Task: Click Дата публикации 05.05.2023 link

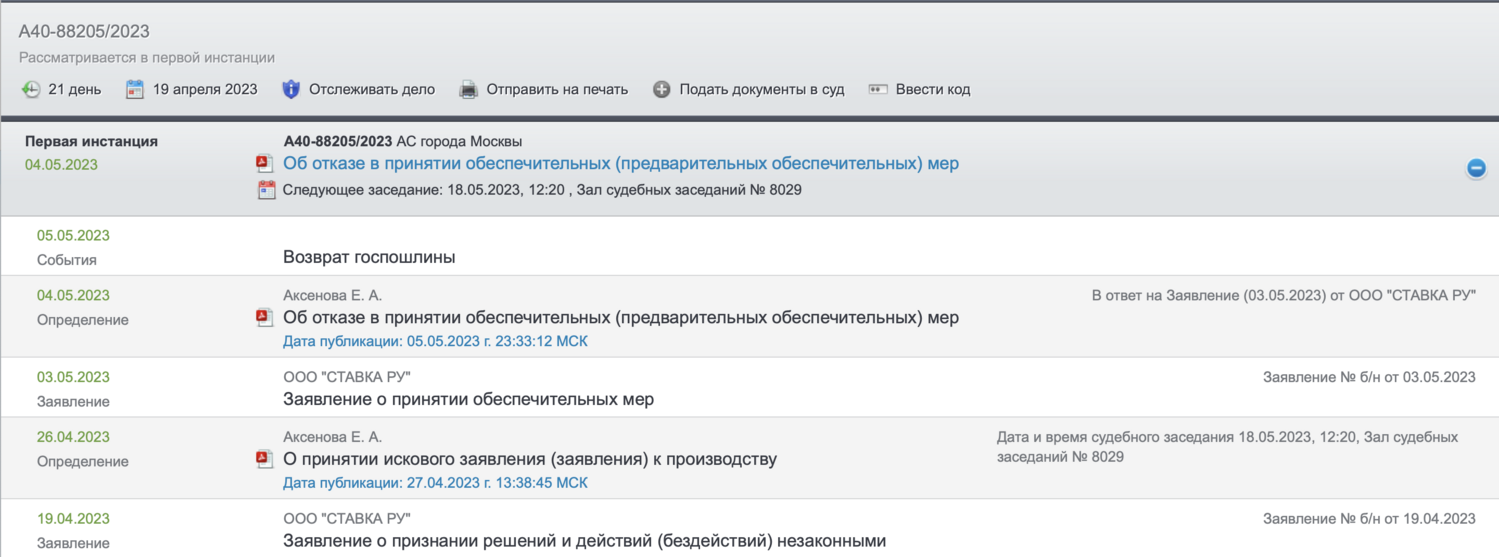Action: coord(435,342)
